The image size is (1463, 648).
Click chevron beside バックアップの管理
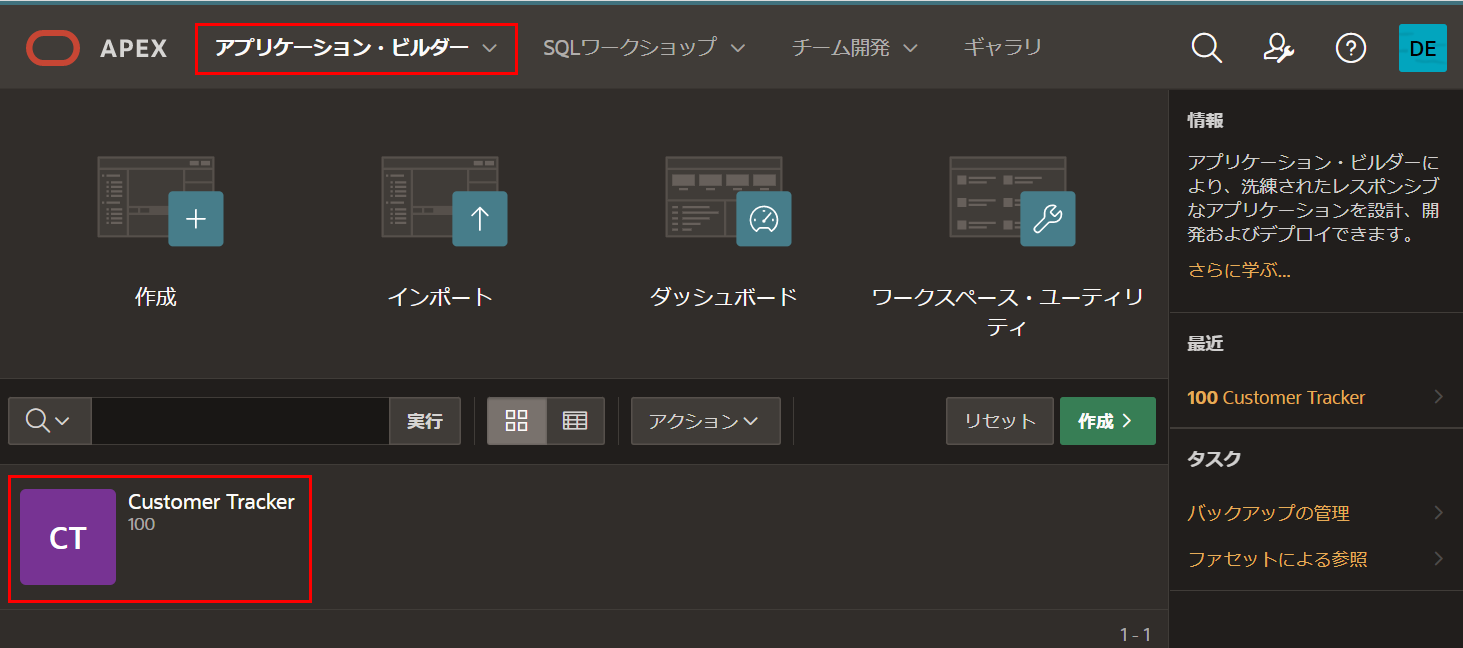coord(1439,513)
